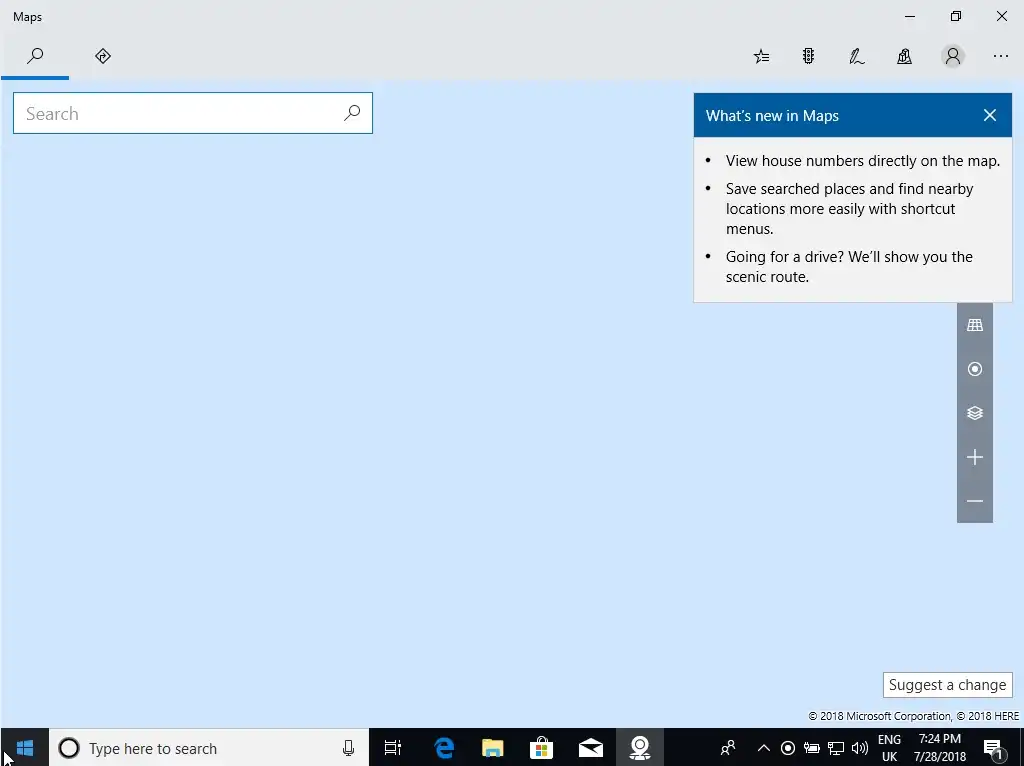Click the user account profile icon
This screenshot has height=766, width=1024.
(953, 57)
